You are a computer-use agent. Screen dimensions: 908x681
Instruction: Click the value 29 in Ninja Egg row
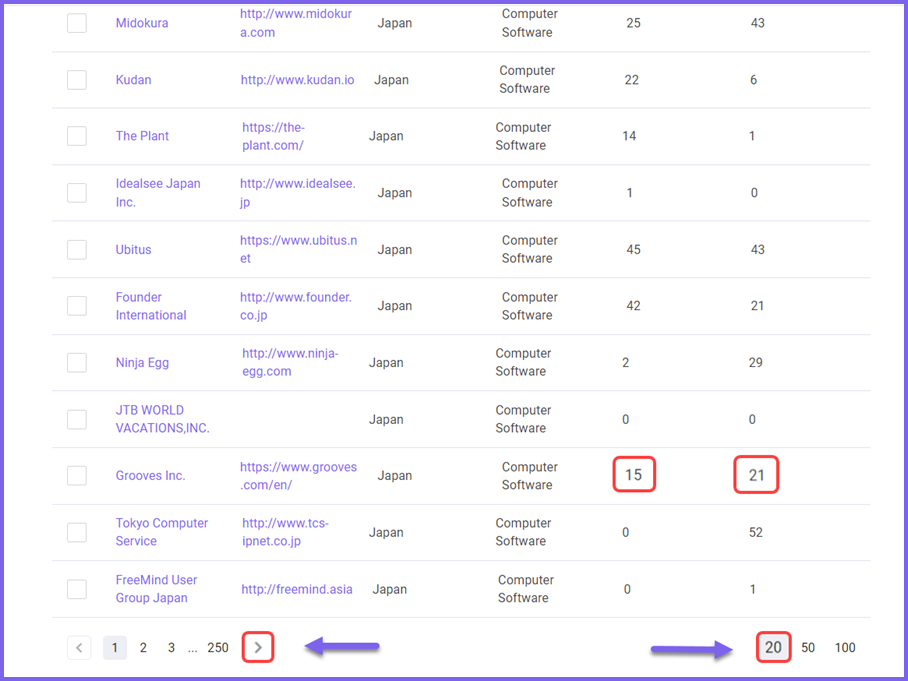(x=755, y=363)
